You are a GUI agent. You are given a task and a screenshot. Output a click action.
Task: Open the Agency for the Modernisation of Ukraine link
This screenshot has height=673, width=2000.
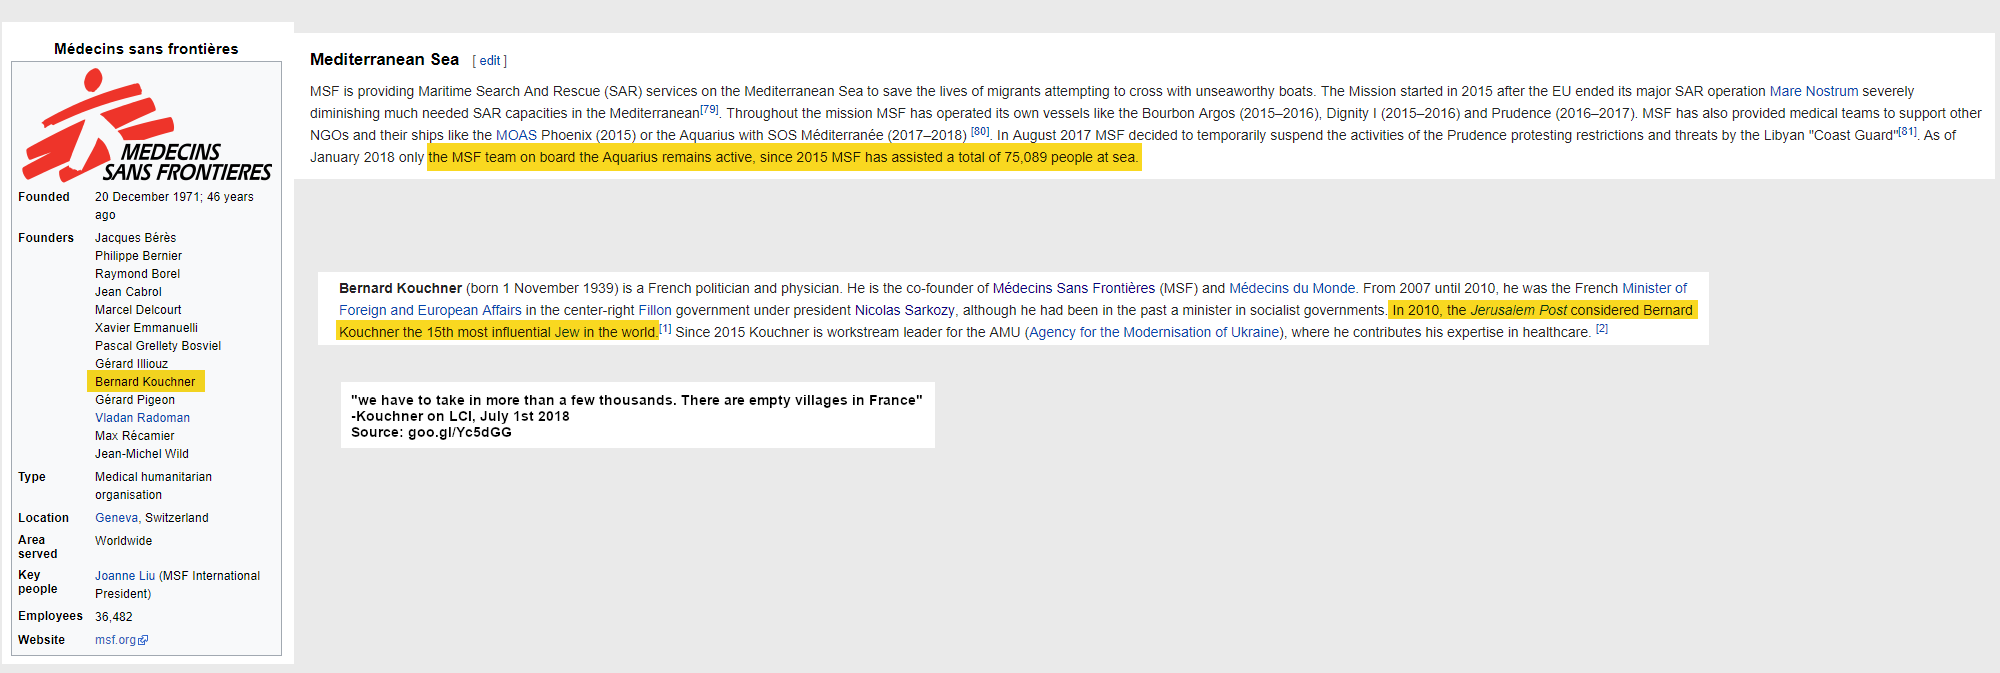(x=1154, y=332)
